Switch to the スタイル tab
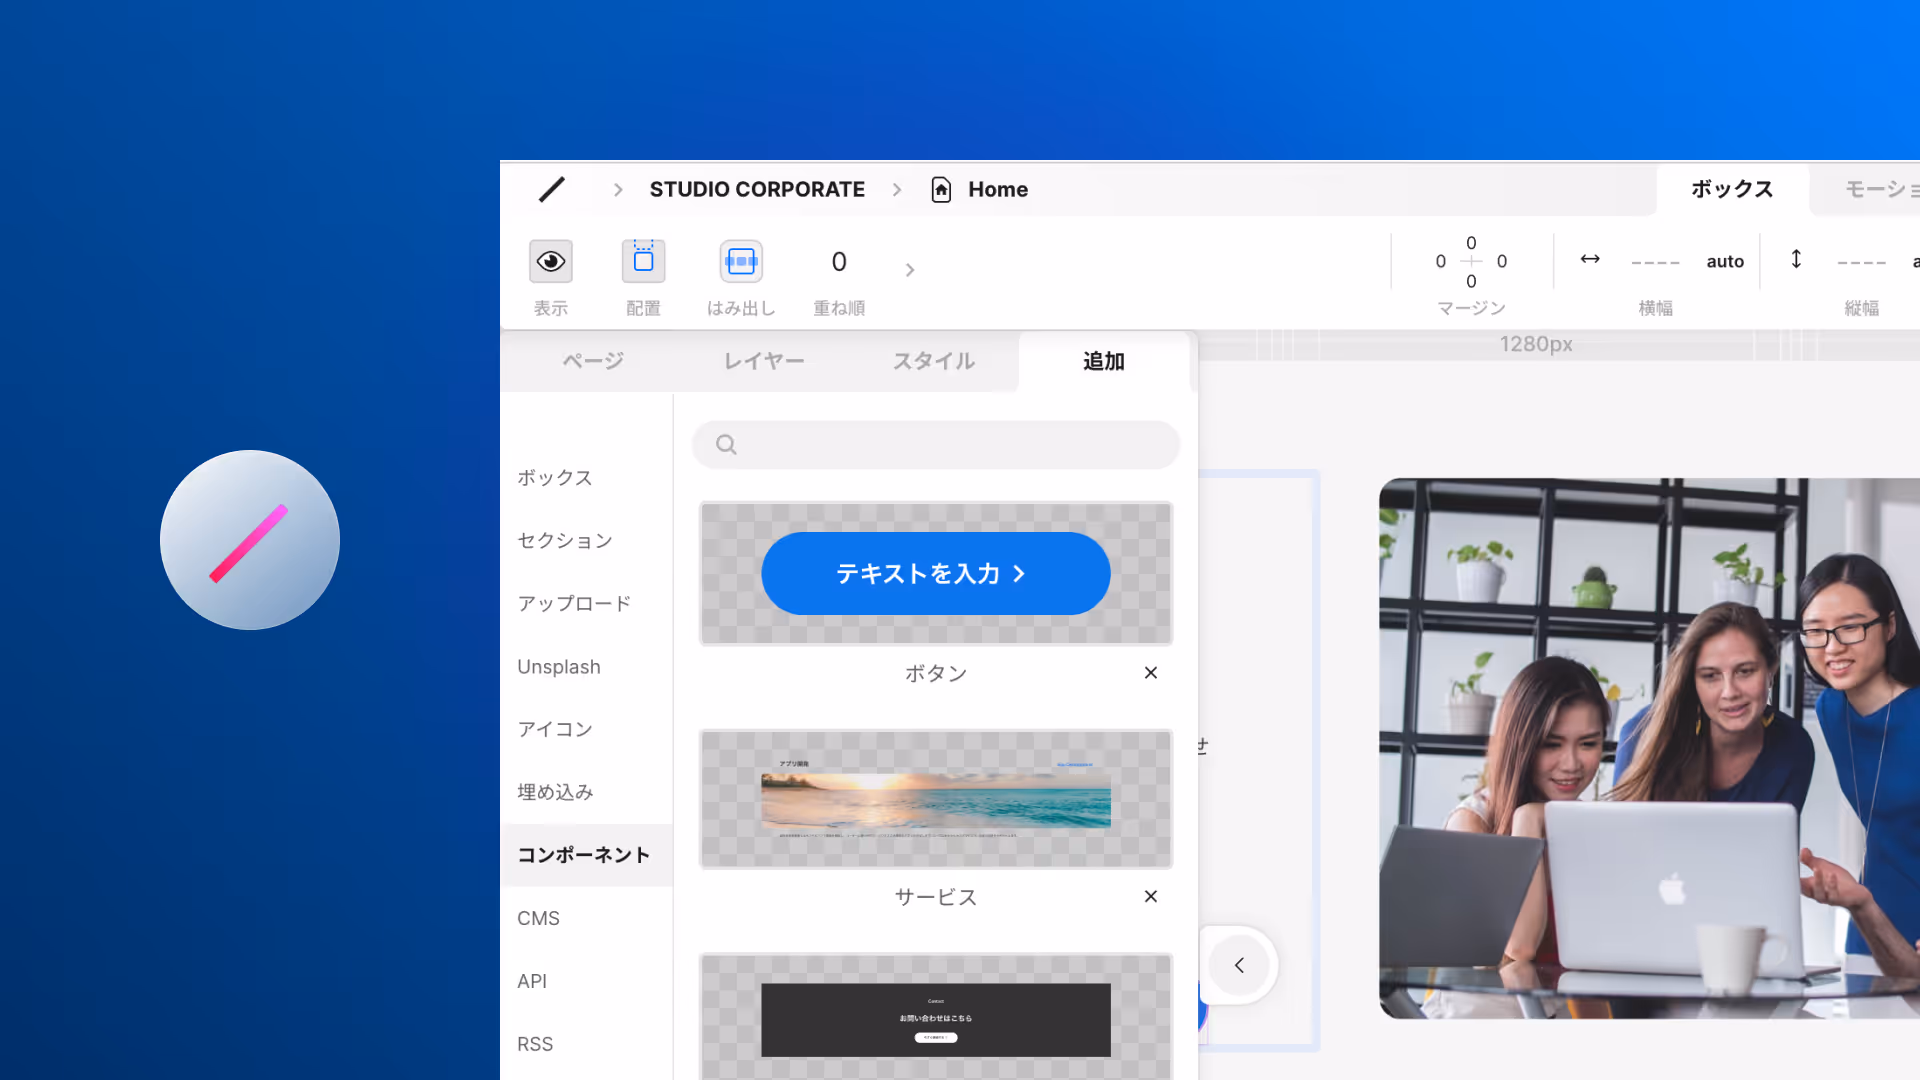 [934, 361]
